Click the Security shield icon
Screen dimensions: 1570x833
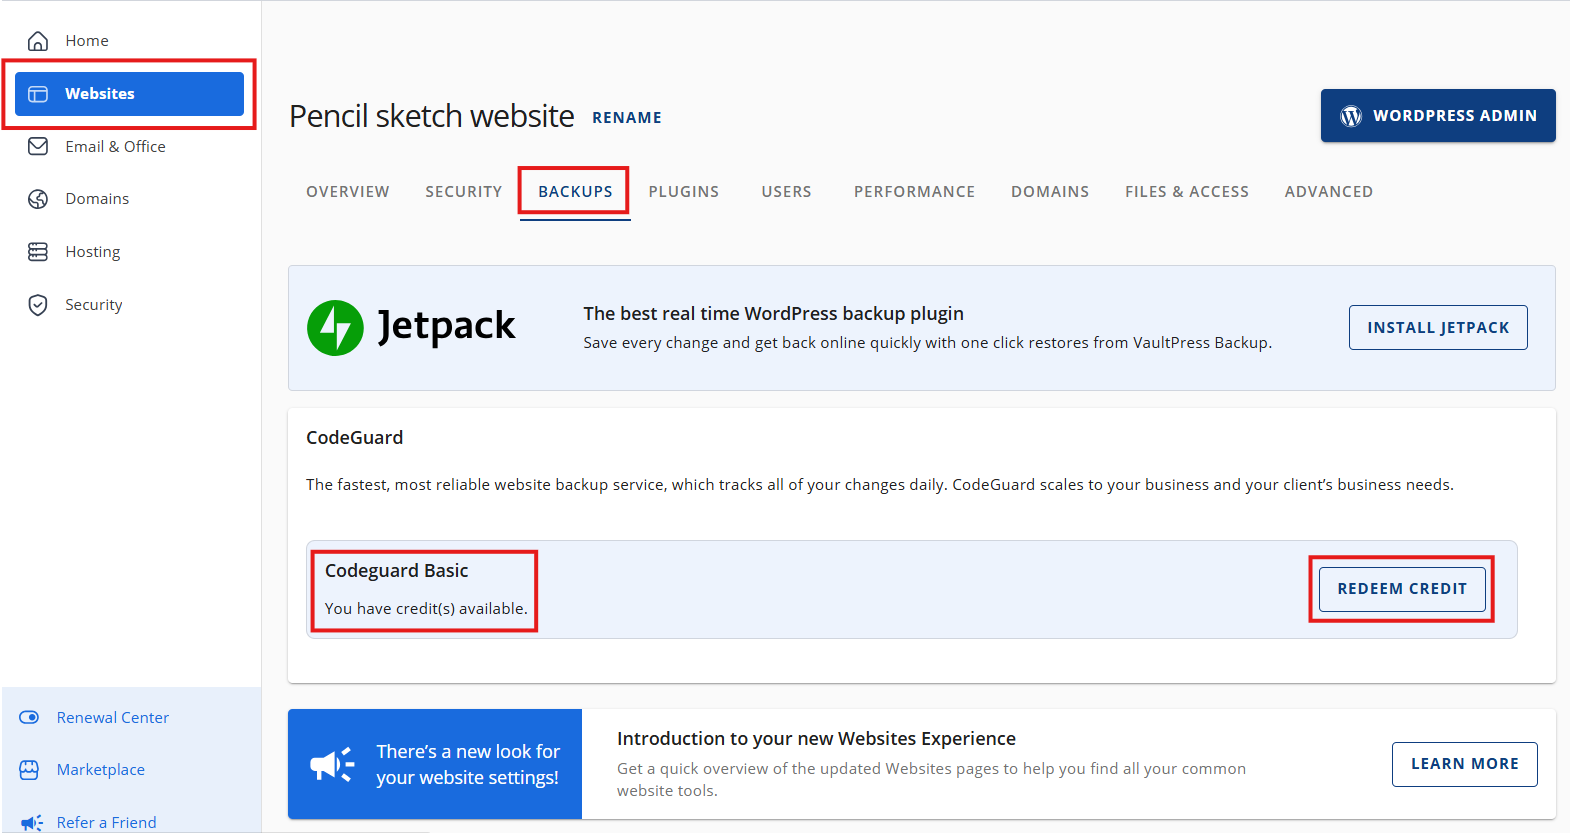pyautogui.click(x=38, y=305)
